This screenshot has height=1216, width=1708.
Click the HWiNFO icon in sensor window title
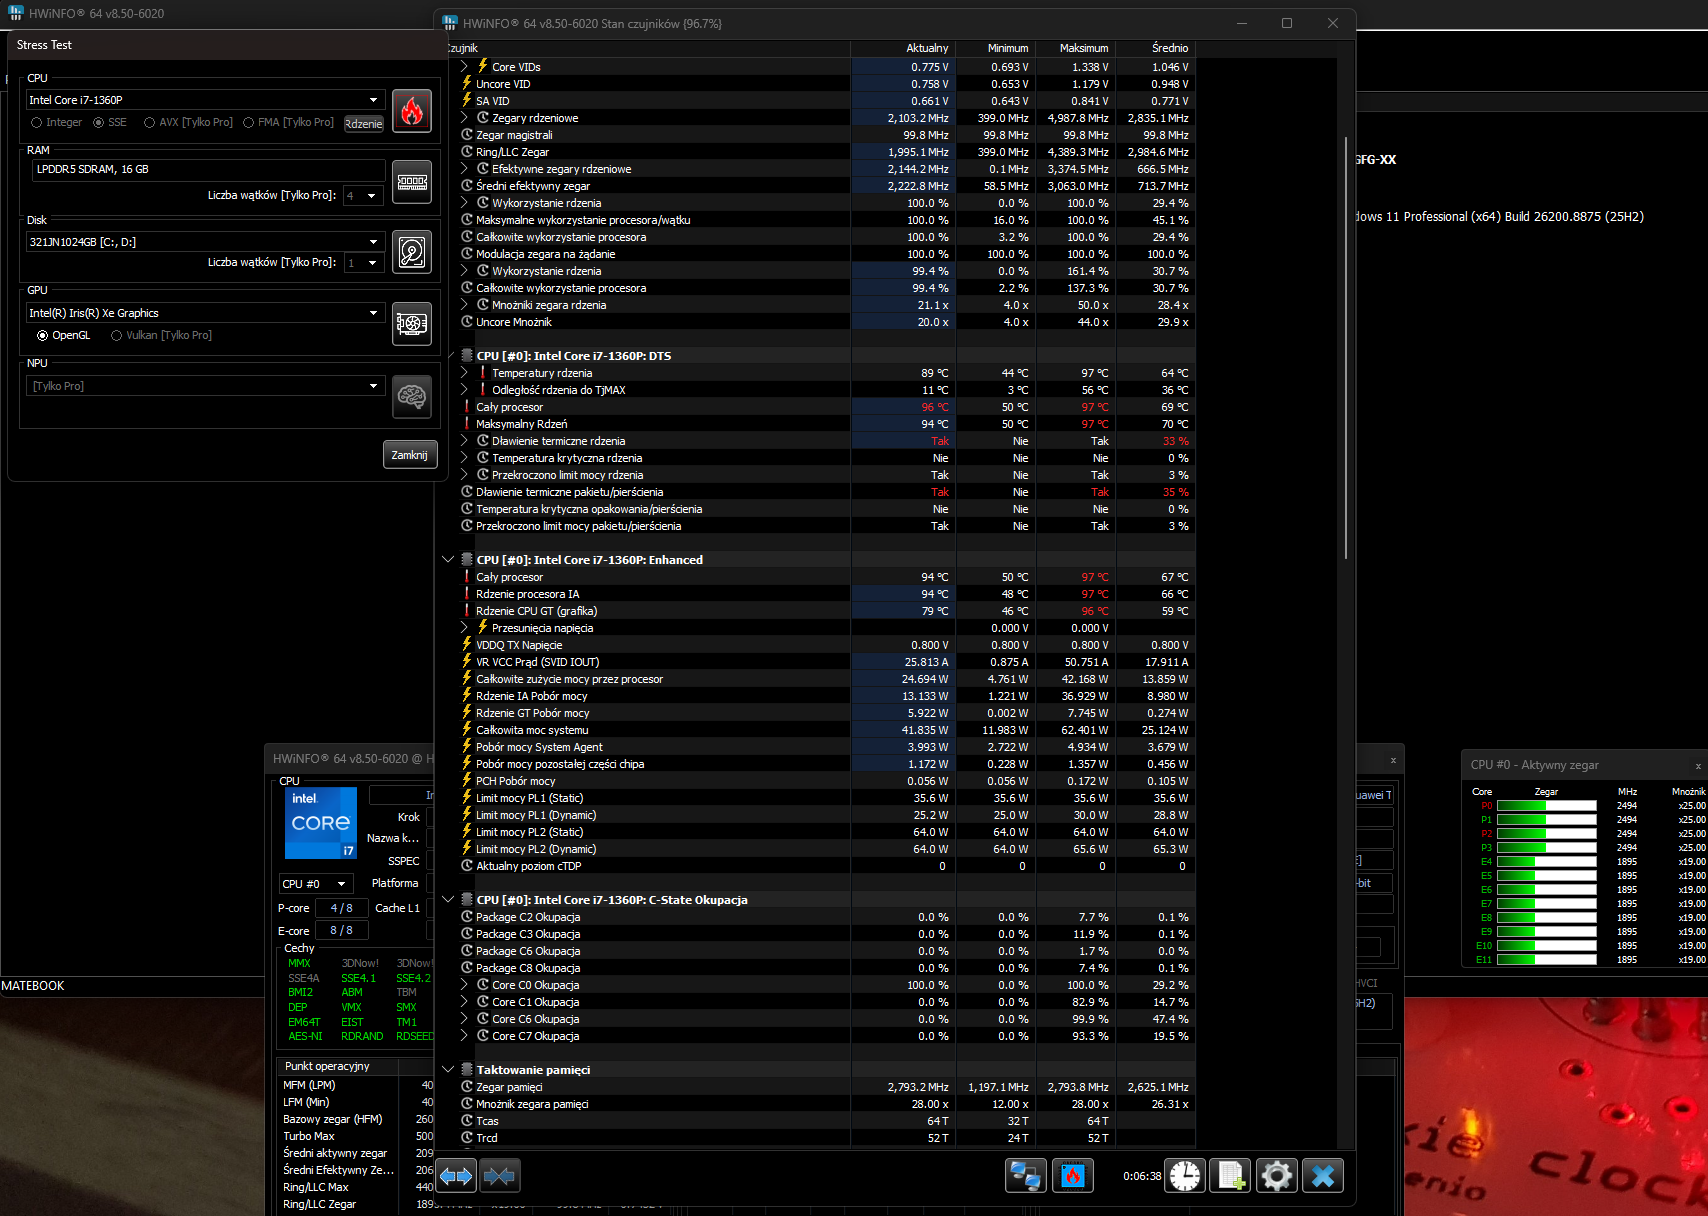click(x=450, y=23)
